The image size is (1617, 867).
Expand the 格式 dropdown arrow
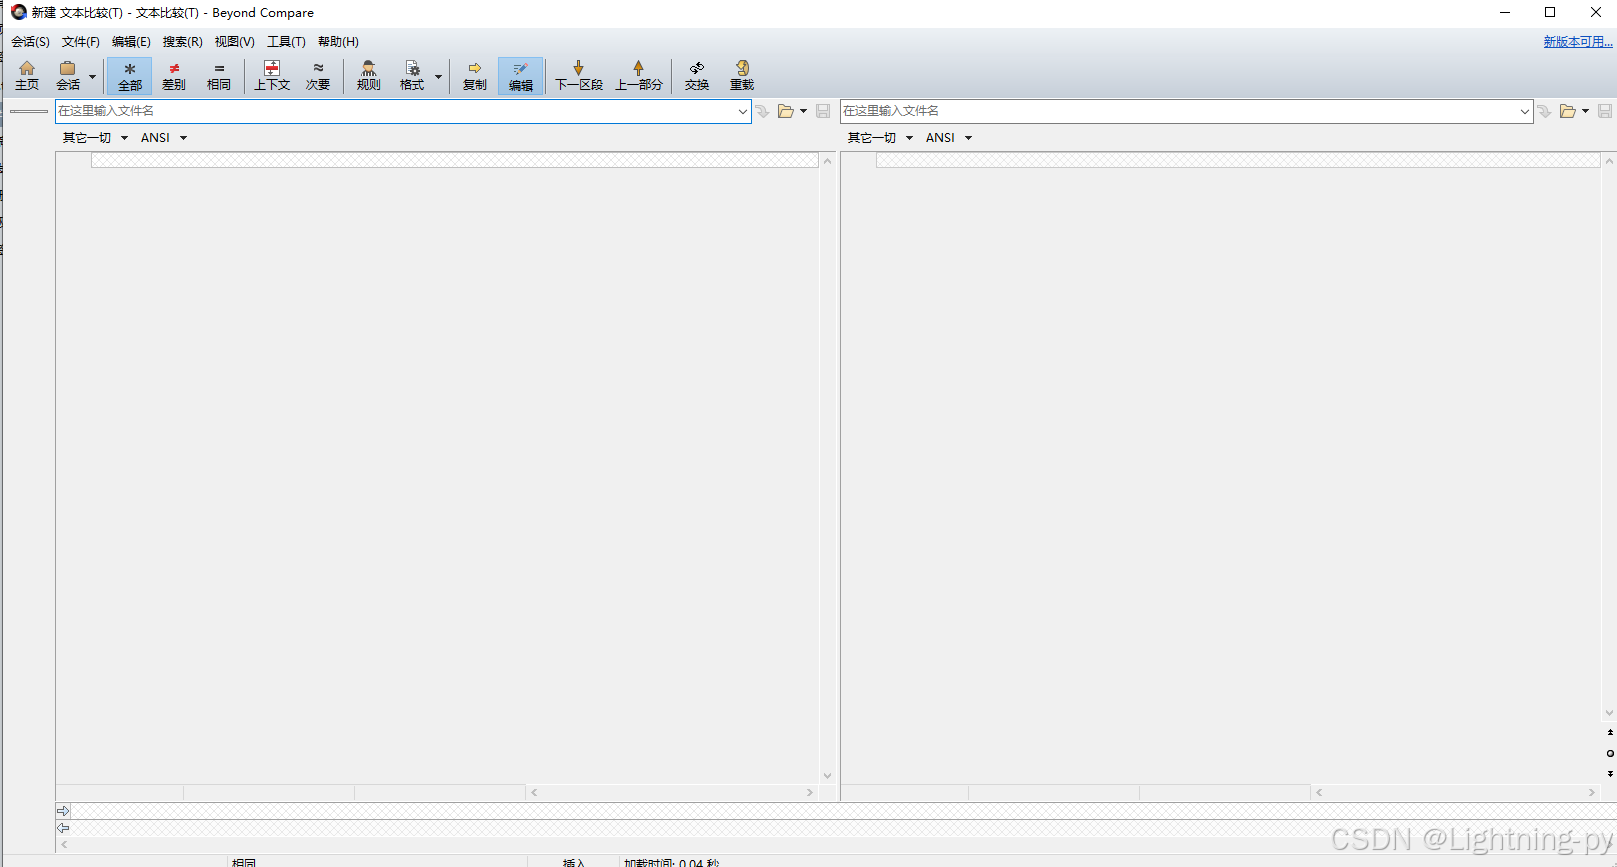tap(438, 76)
